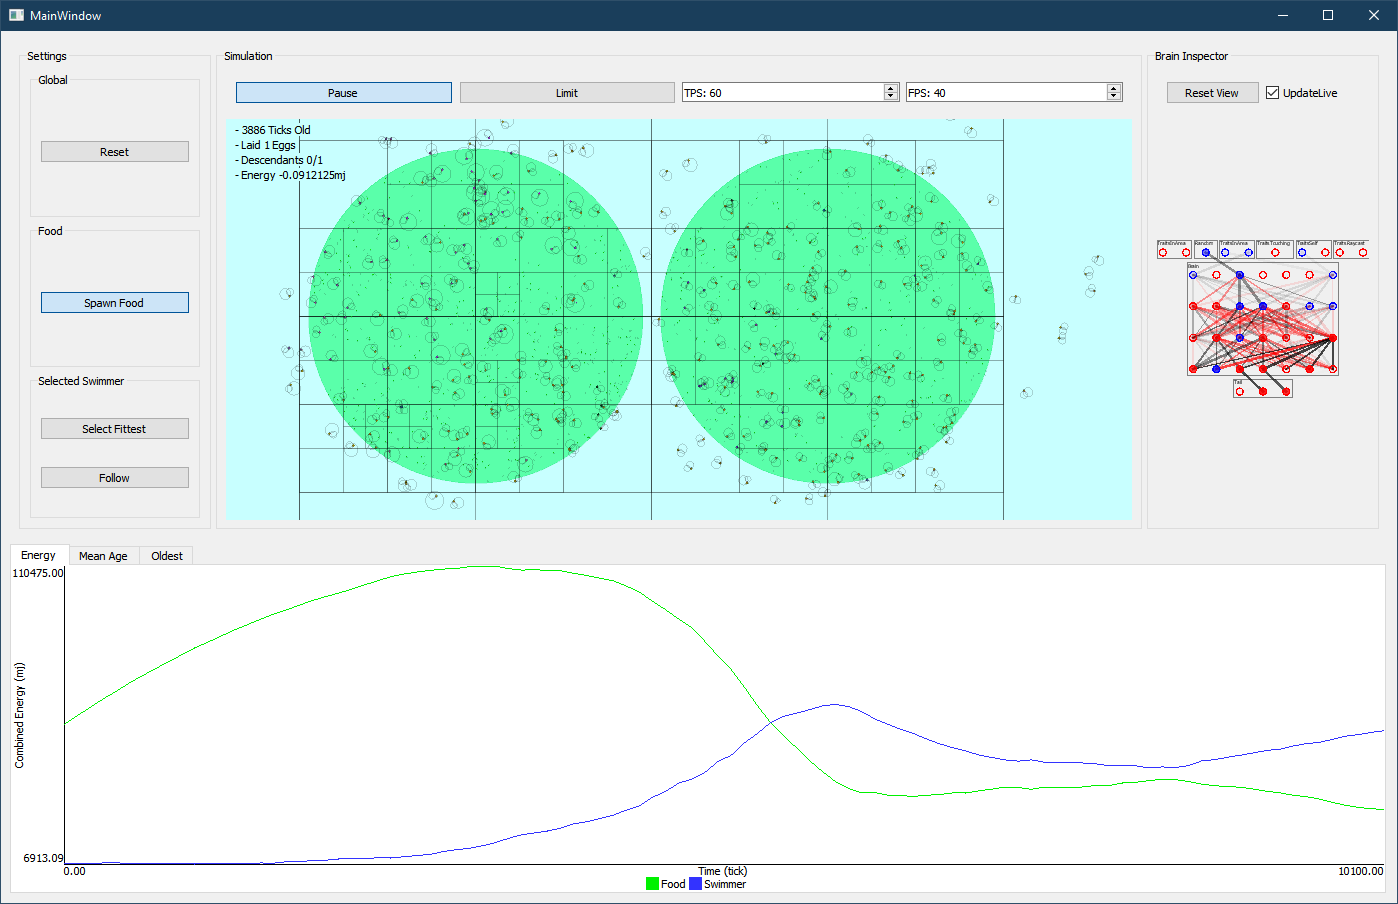Click the Select Fittest button
Viewport: 1398px width, 904px height.
114,429
